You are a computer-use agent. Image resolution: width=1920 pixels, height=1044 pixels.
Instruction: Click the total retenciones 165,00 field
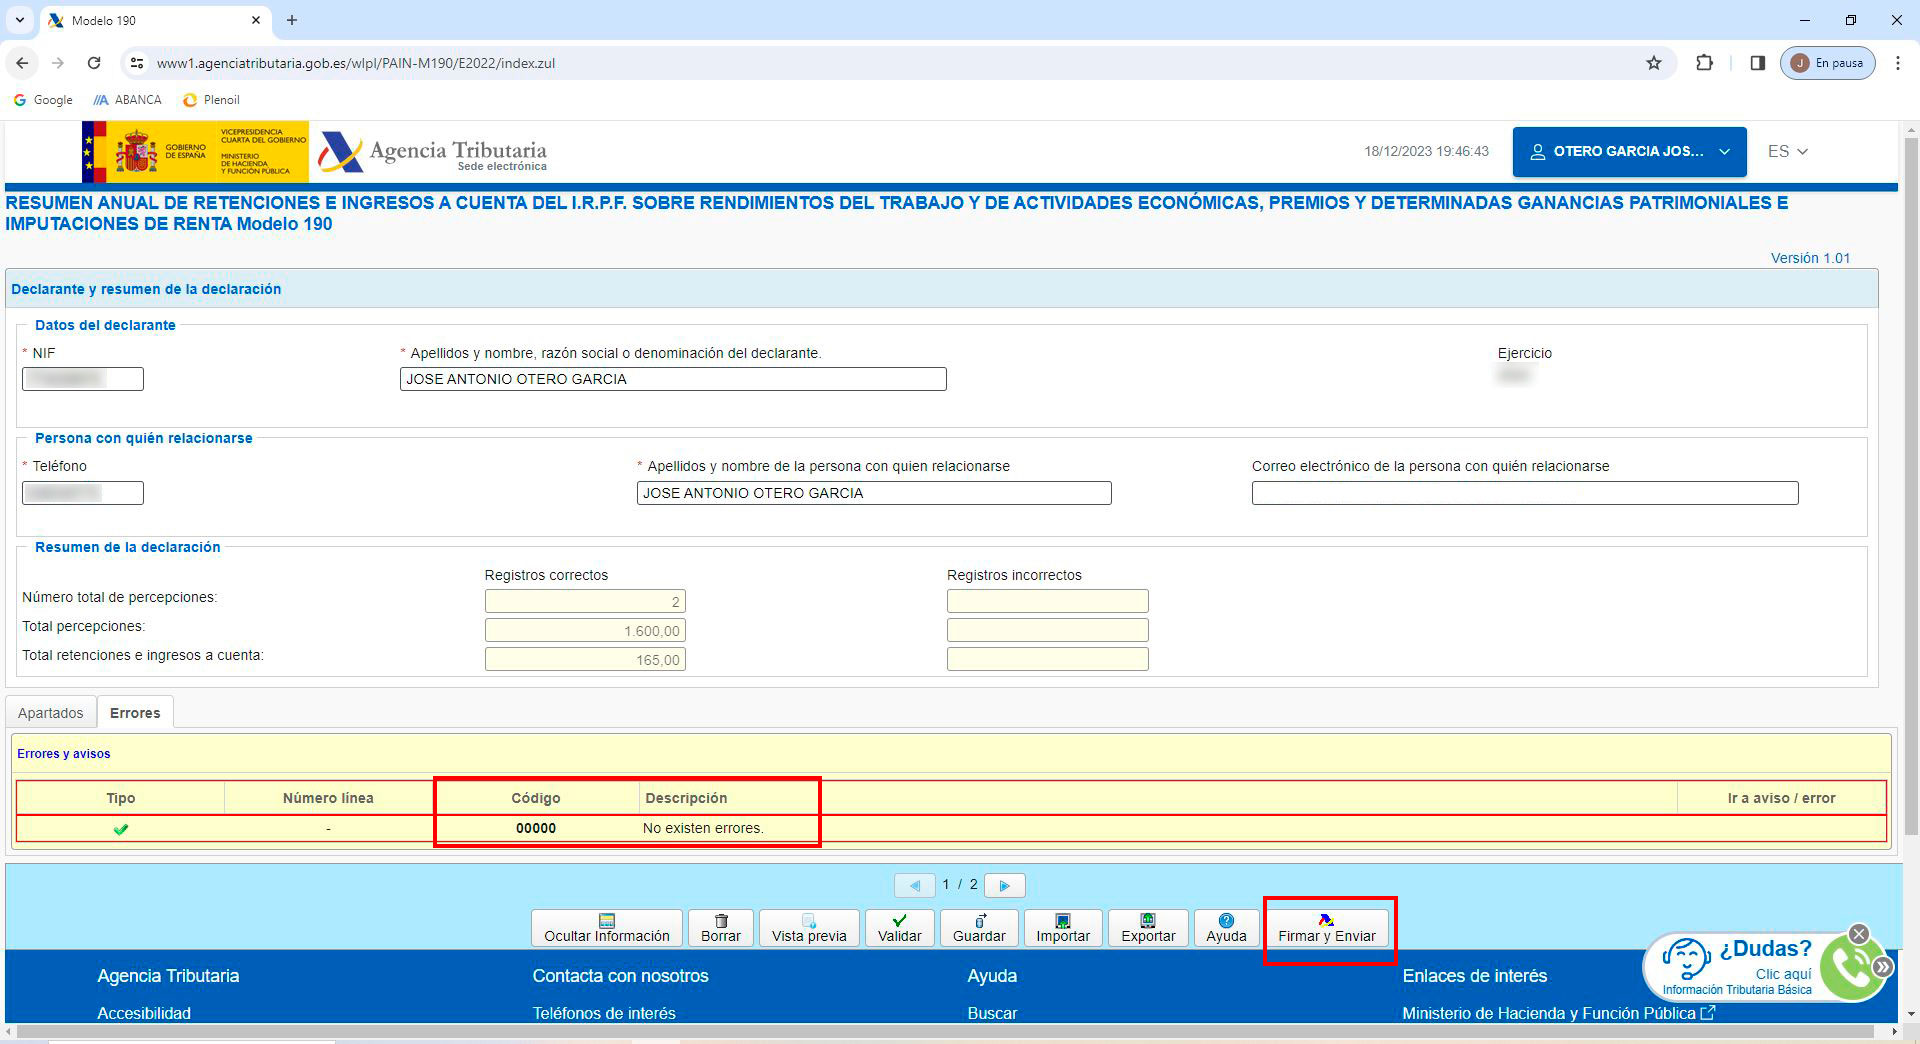585,660
